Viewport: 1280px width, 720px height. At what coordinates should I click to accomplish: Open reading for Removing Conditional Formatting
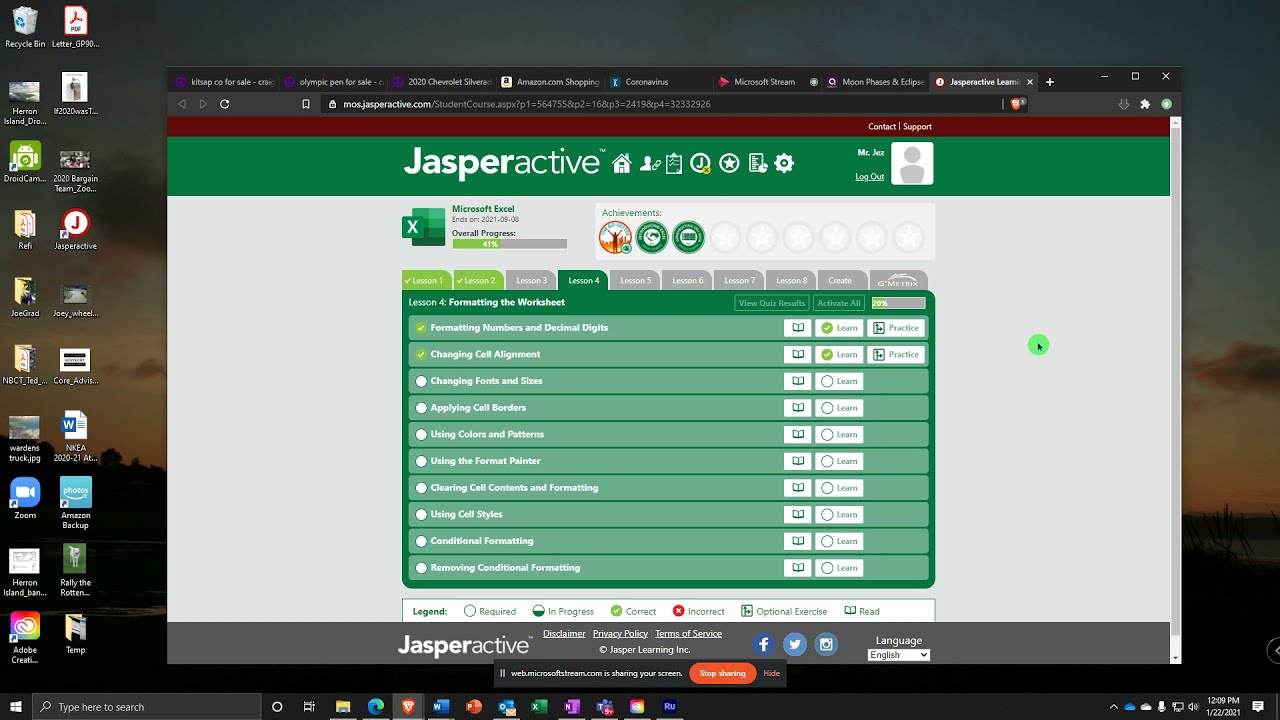coord(798,568)
